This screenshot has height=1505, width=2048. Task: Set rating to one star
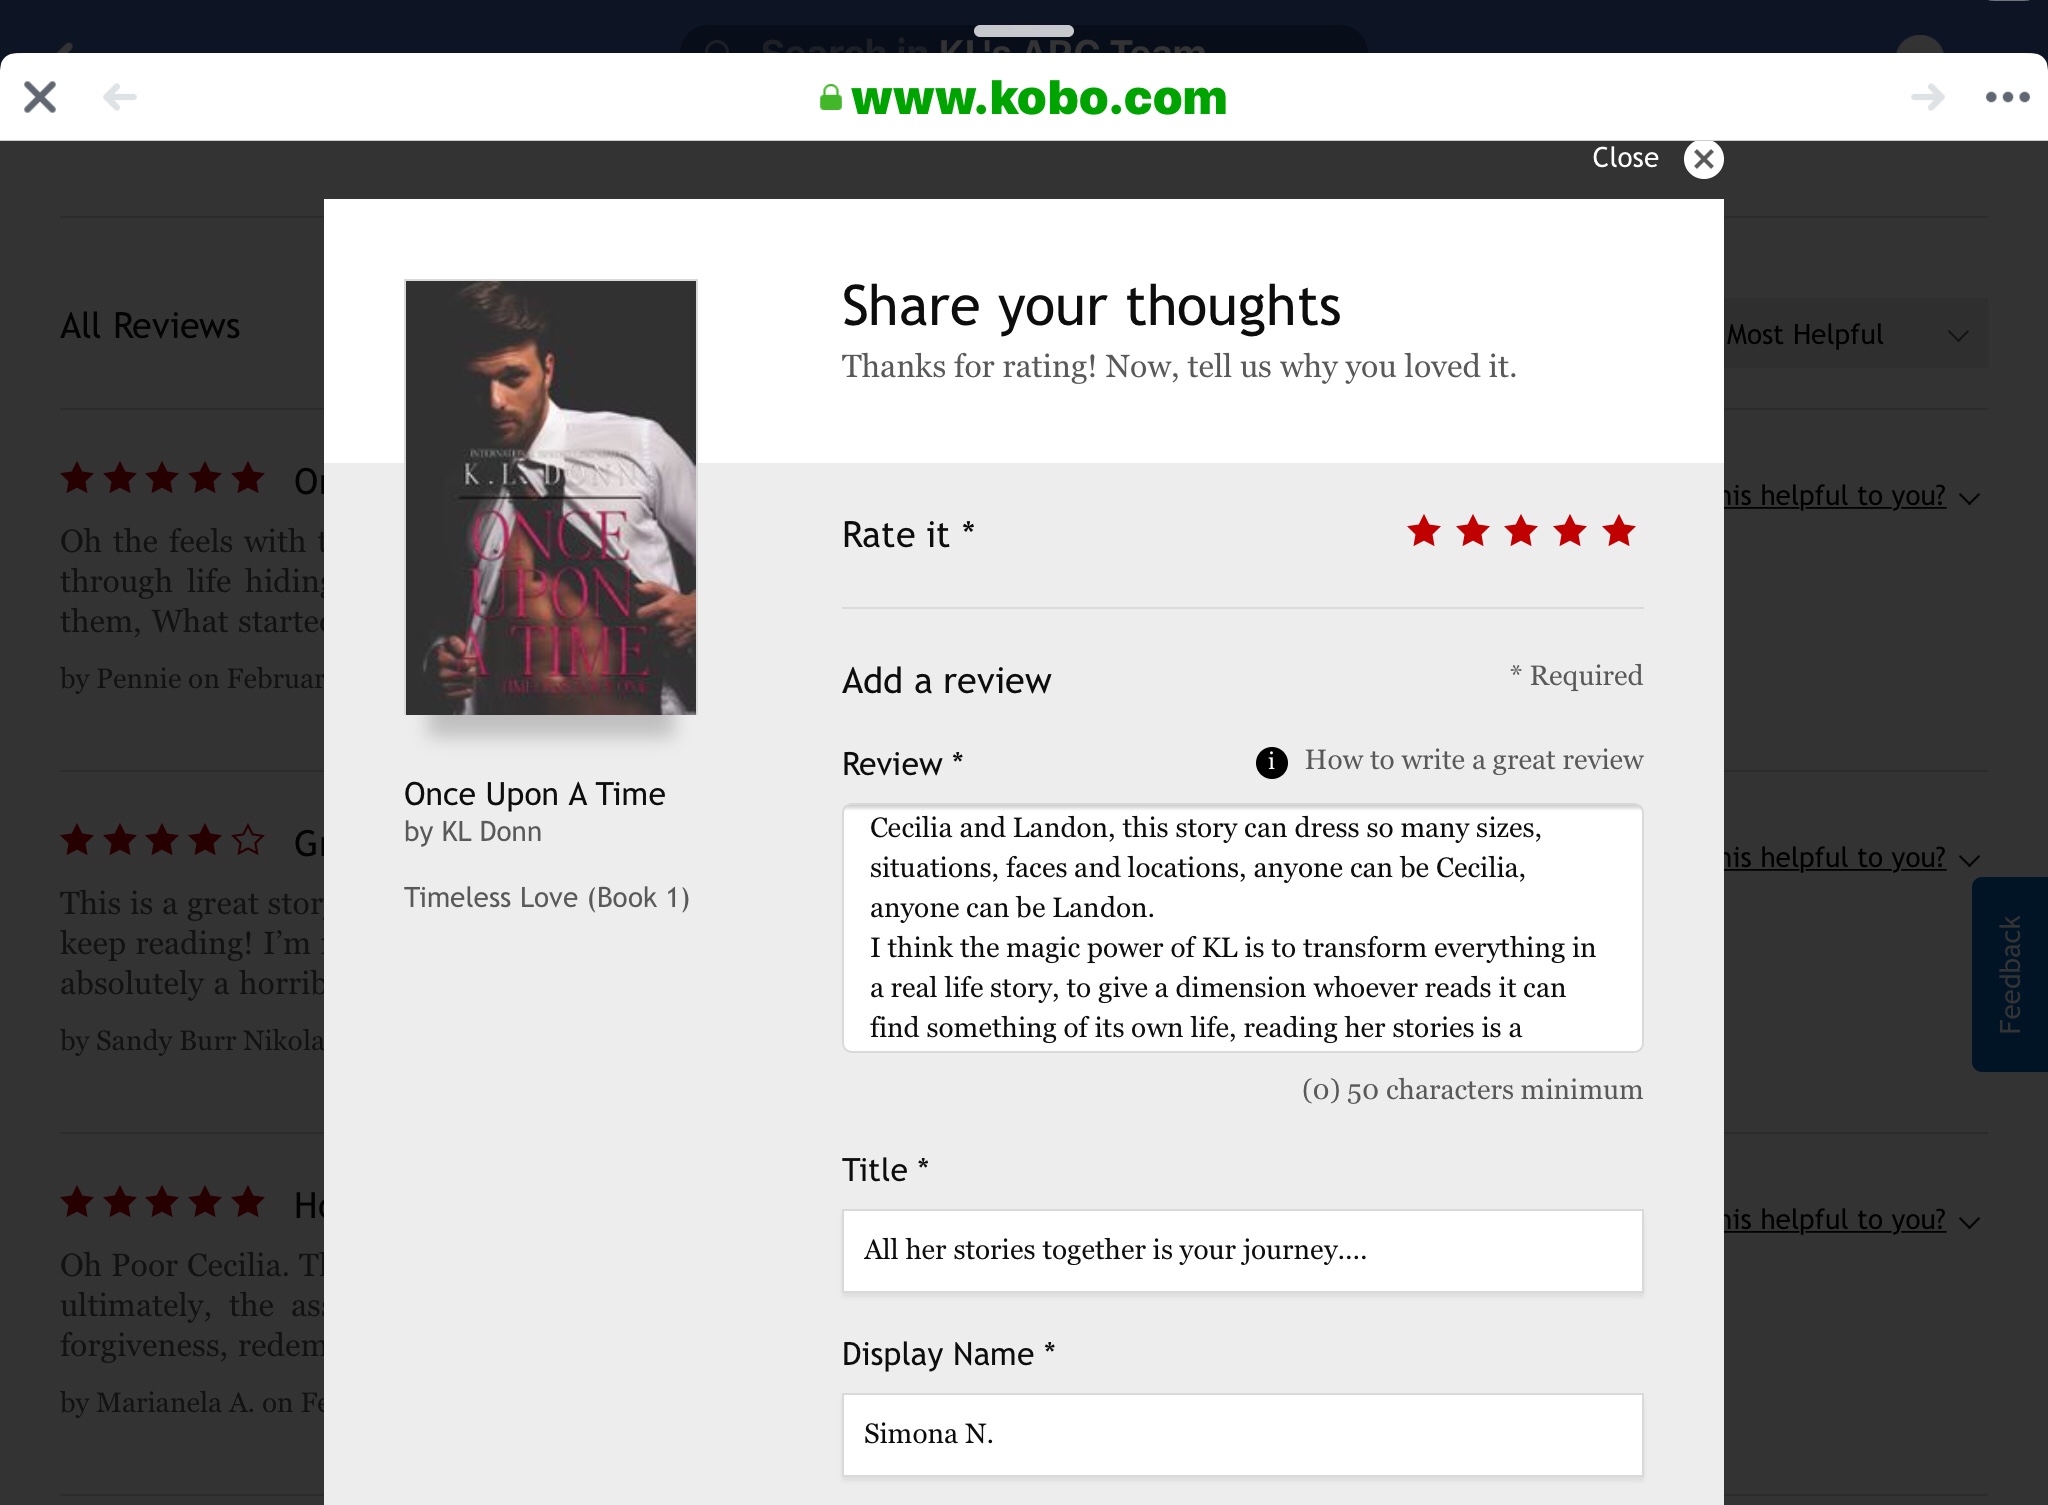pyautogui.click(x=1424, y=531)
